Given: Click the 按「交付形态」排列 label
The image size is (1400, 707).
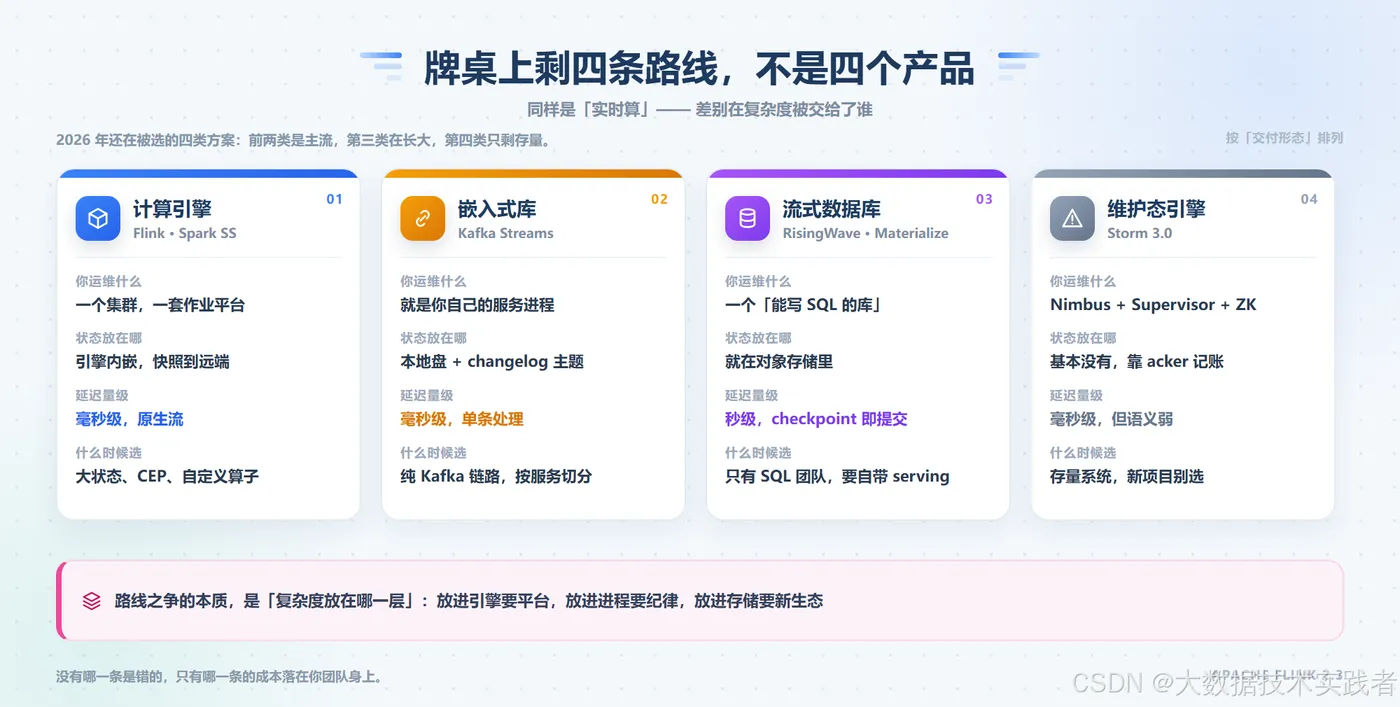Looking at the screenshot, I should point(1284,138).
